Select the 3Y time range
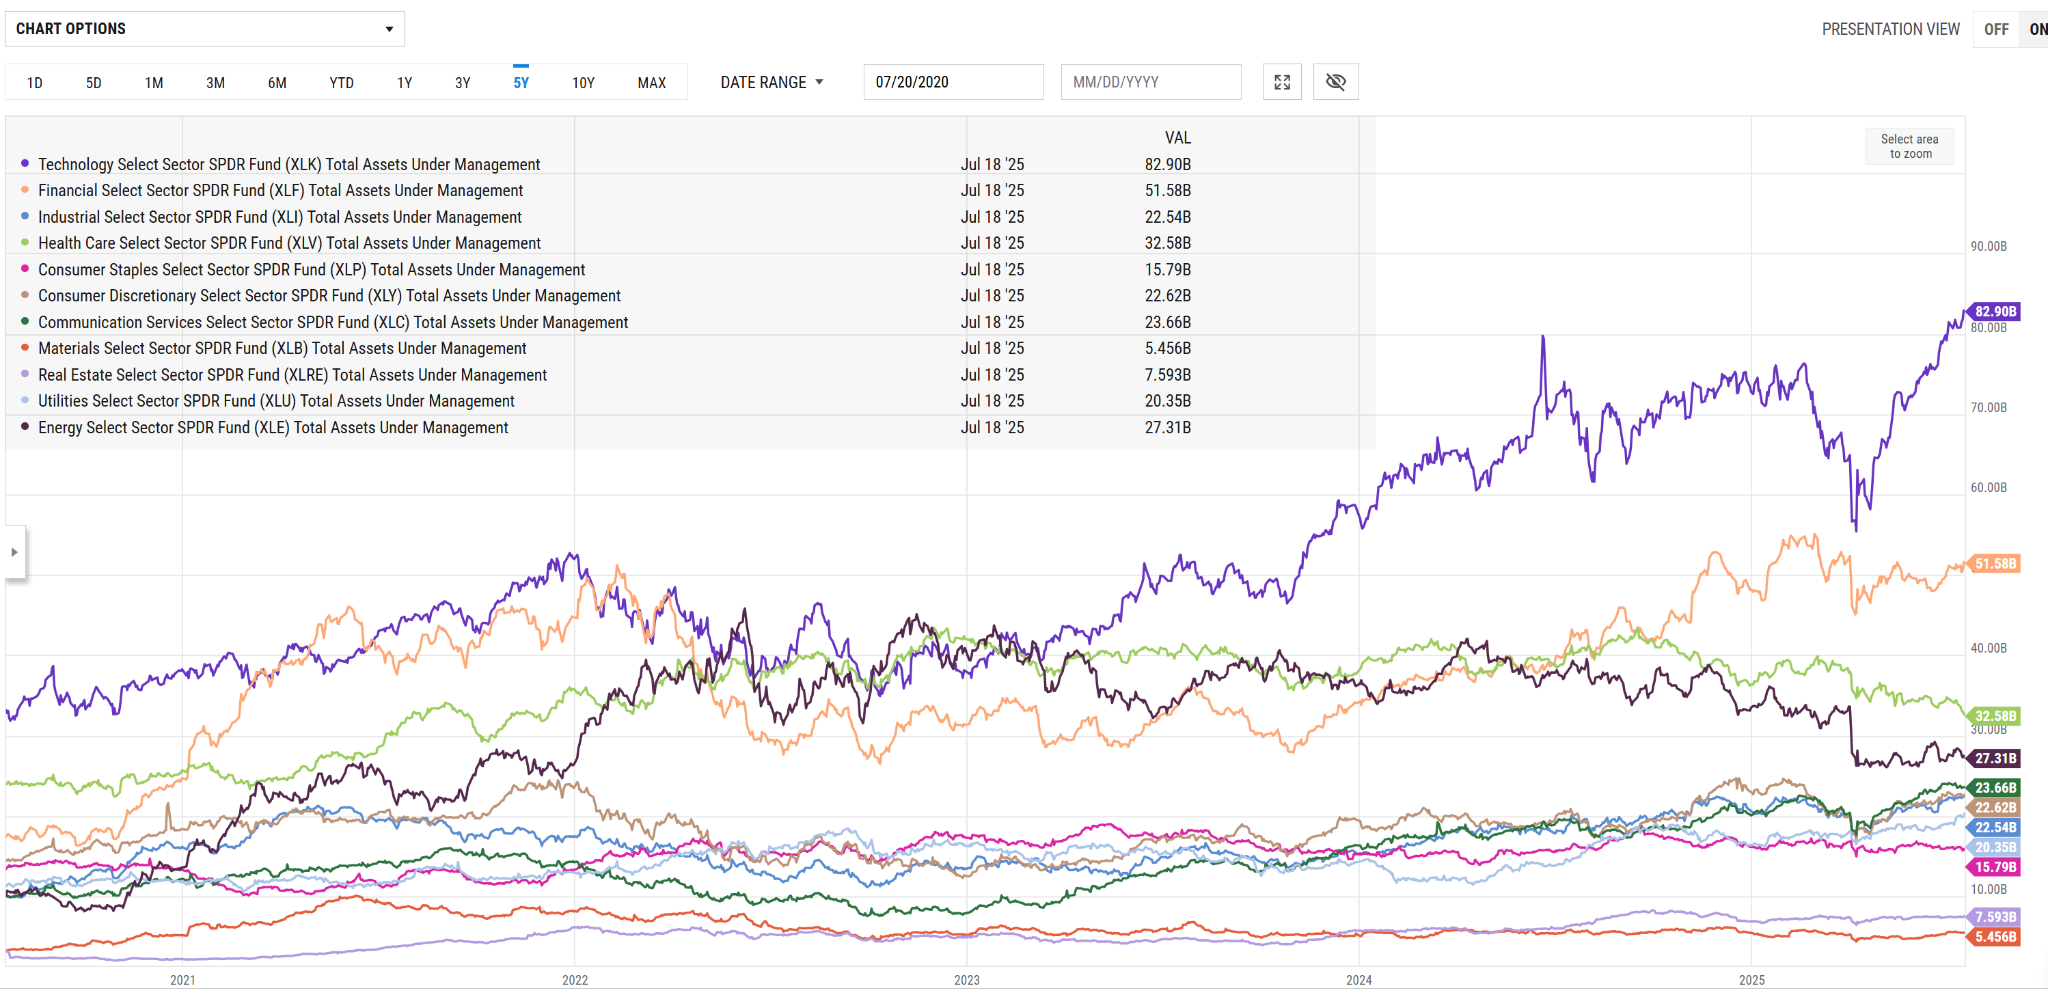Viewport: 2048px width, 989px height. pyautogui.click(x=463, y=83)
